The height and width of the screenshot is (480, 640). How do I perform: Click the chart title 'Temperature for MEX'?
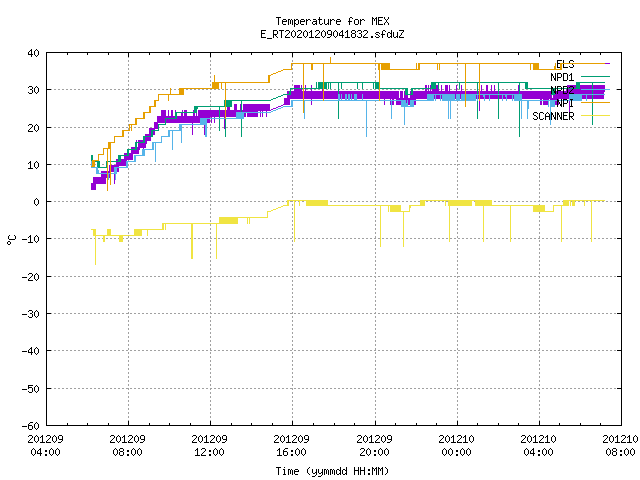point(332,21)
